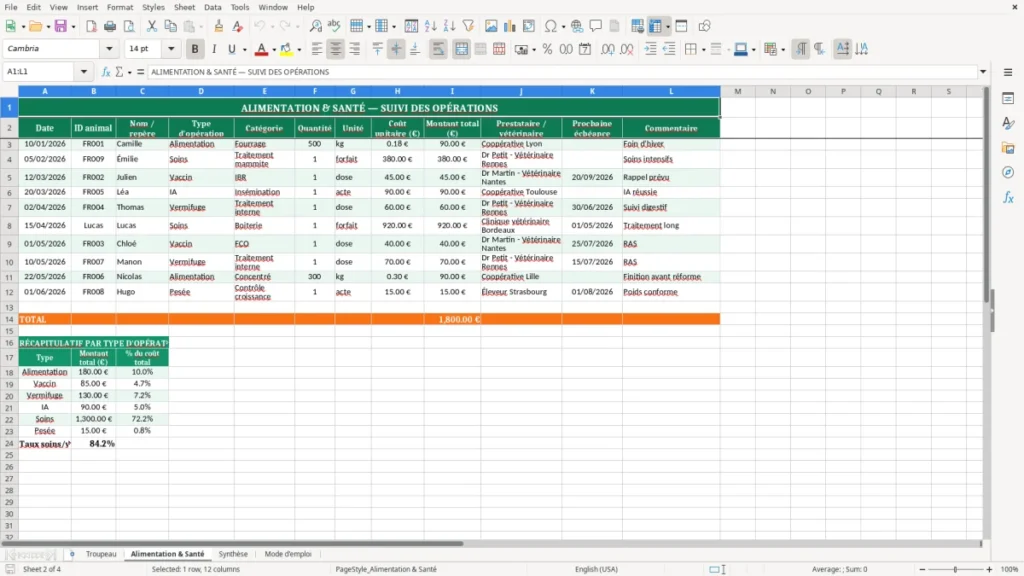This screenshot has width=1024, height=576.
Task: Toggle Wrap Text button
Action: [x=438, y=49]
